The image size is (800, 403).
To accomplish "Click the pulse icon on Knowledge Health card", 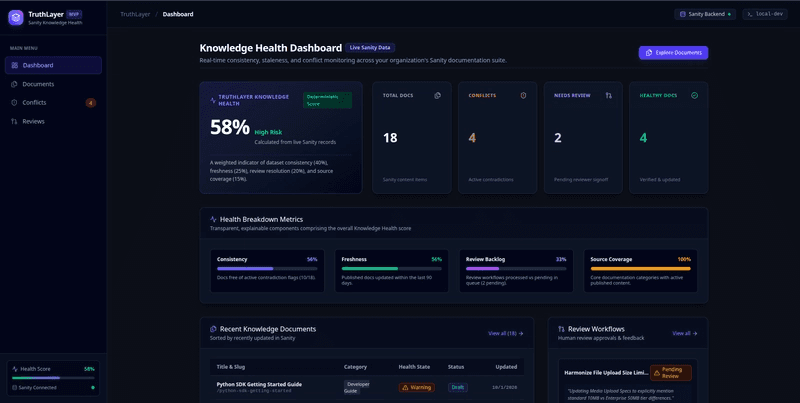I will coord(213,100).
